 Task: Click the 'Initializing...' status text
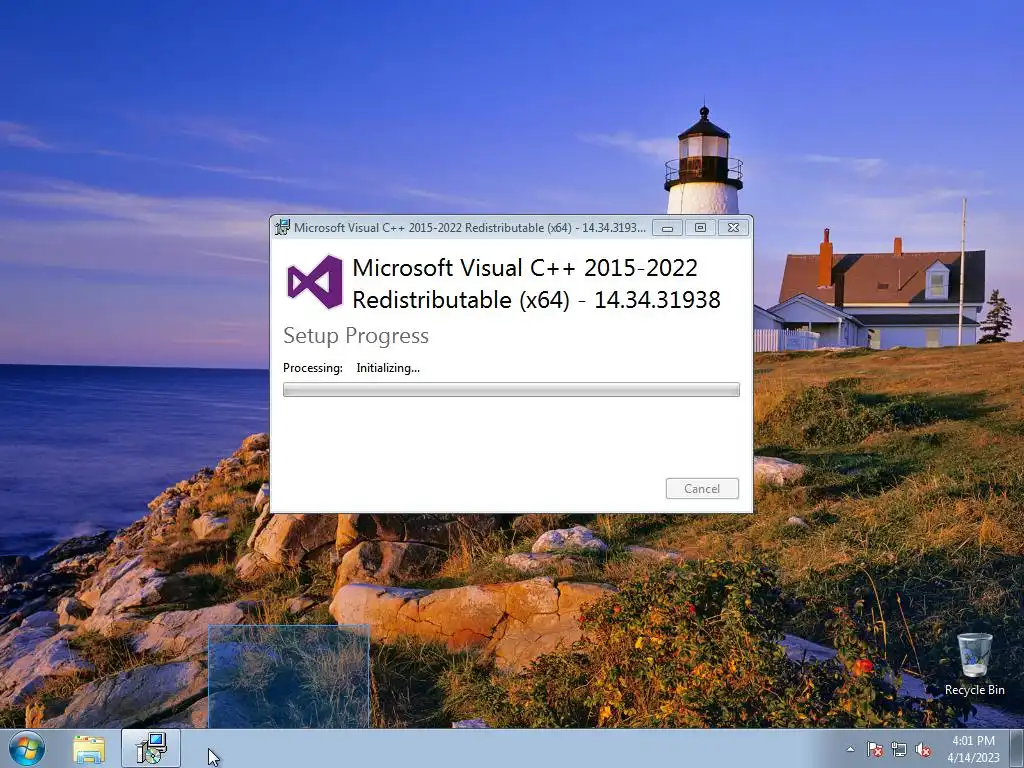(388, 368)
